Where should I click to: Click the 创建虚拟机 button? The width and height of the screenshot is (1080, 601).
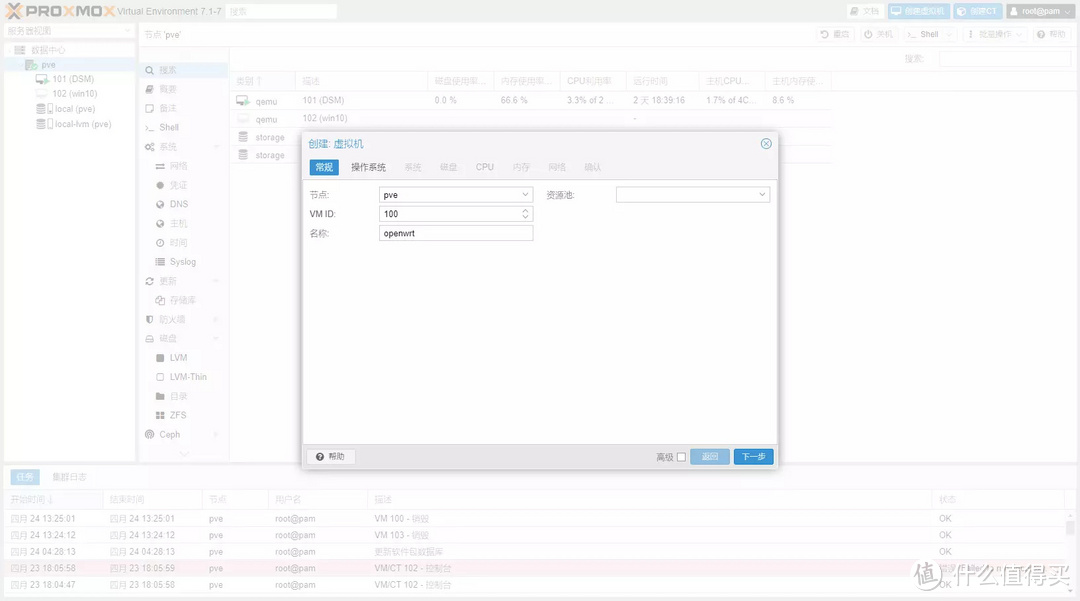919,11
